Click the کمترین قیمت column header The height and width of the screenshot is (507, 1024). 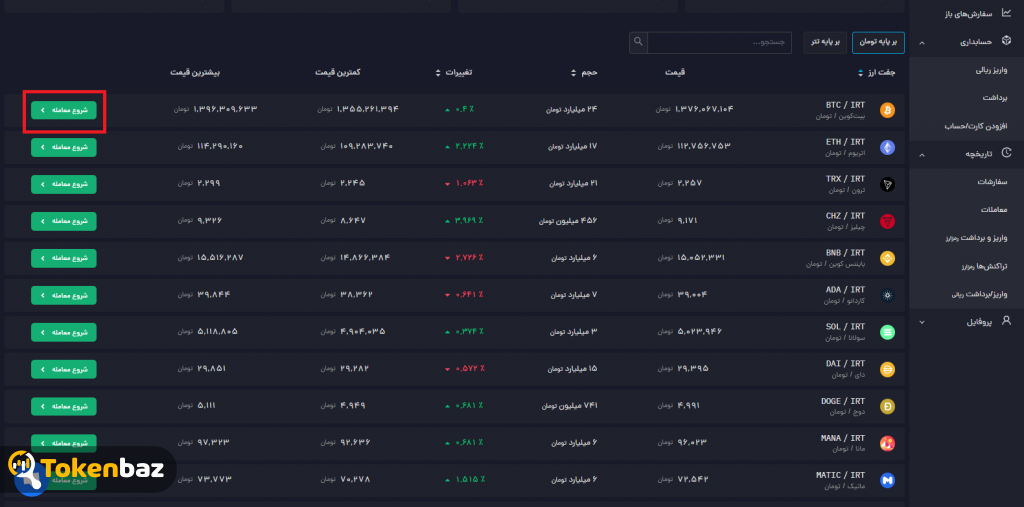click(339, 73)
